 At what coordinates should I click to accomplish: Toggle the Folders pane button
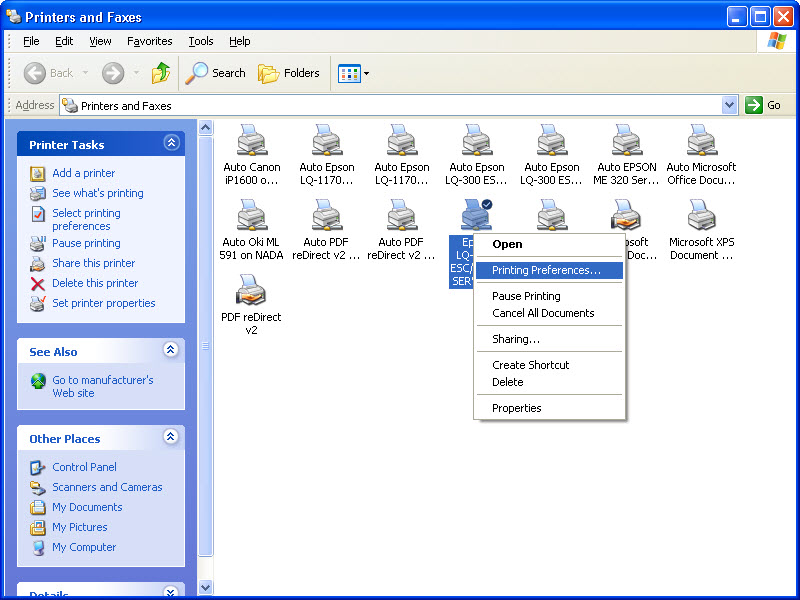point(289,73)
